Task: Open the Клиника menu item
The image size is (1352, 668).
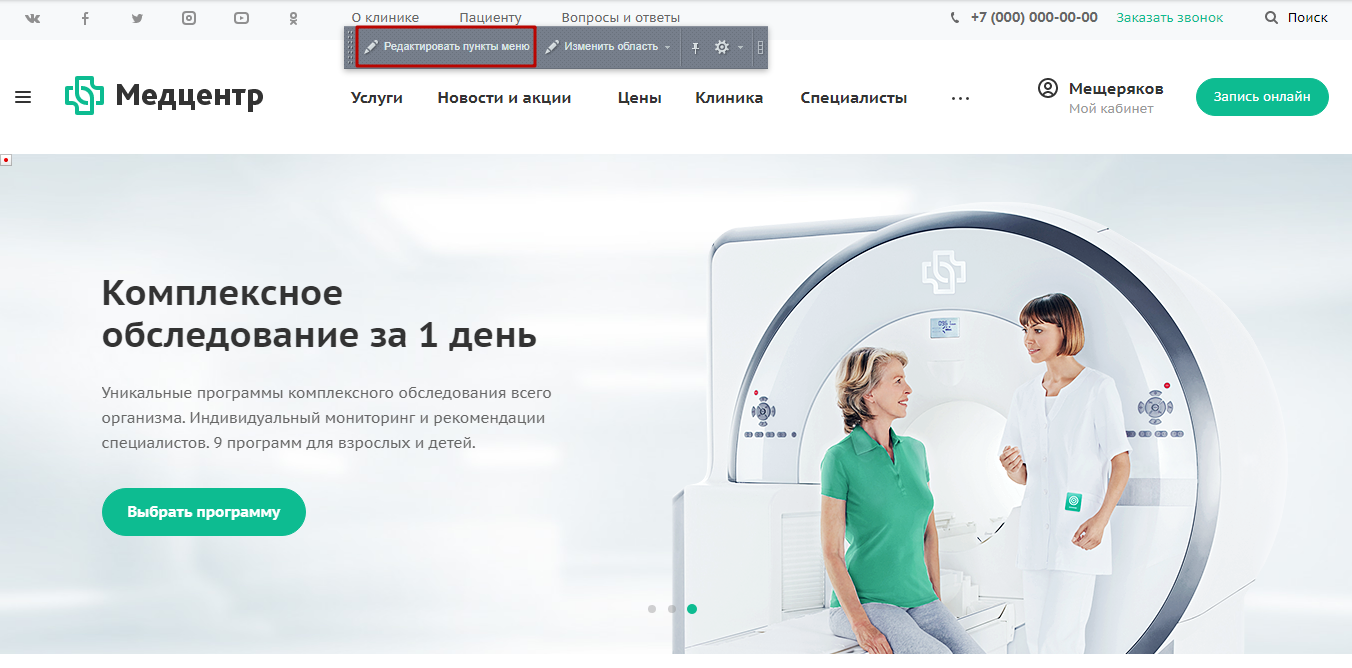Action: pyautogui.click(x=729, y=97)
